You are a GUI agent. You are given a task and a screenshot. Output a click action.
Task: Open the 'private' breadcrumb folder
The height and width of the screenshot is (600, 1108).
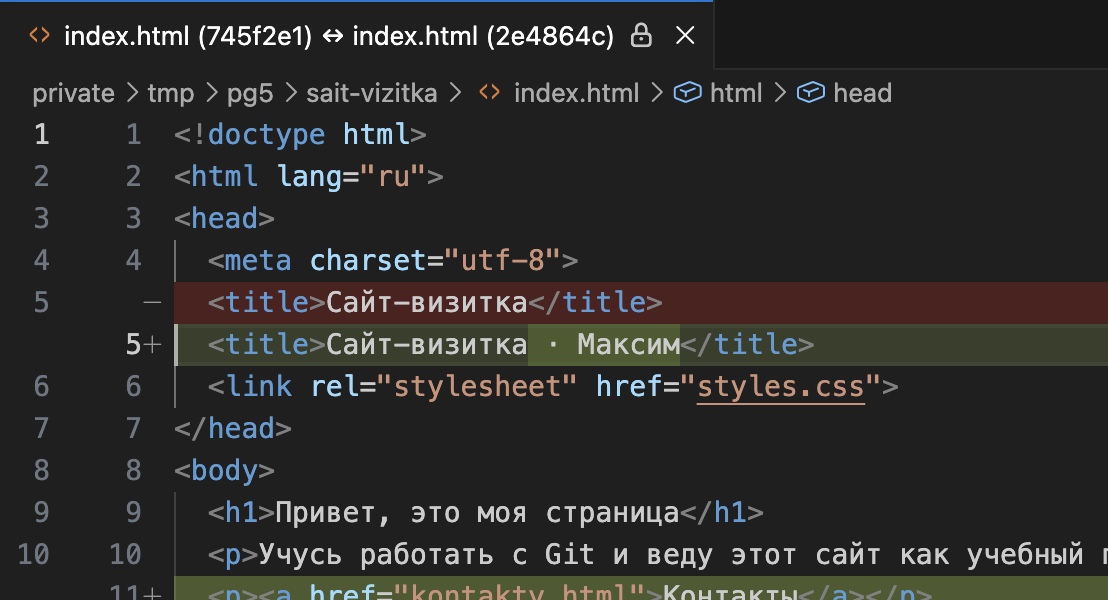pyautogui.click(x=73, y=93)
